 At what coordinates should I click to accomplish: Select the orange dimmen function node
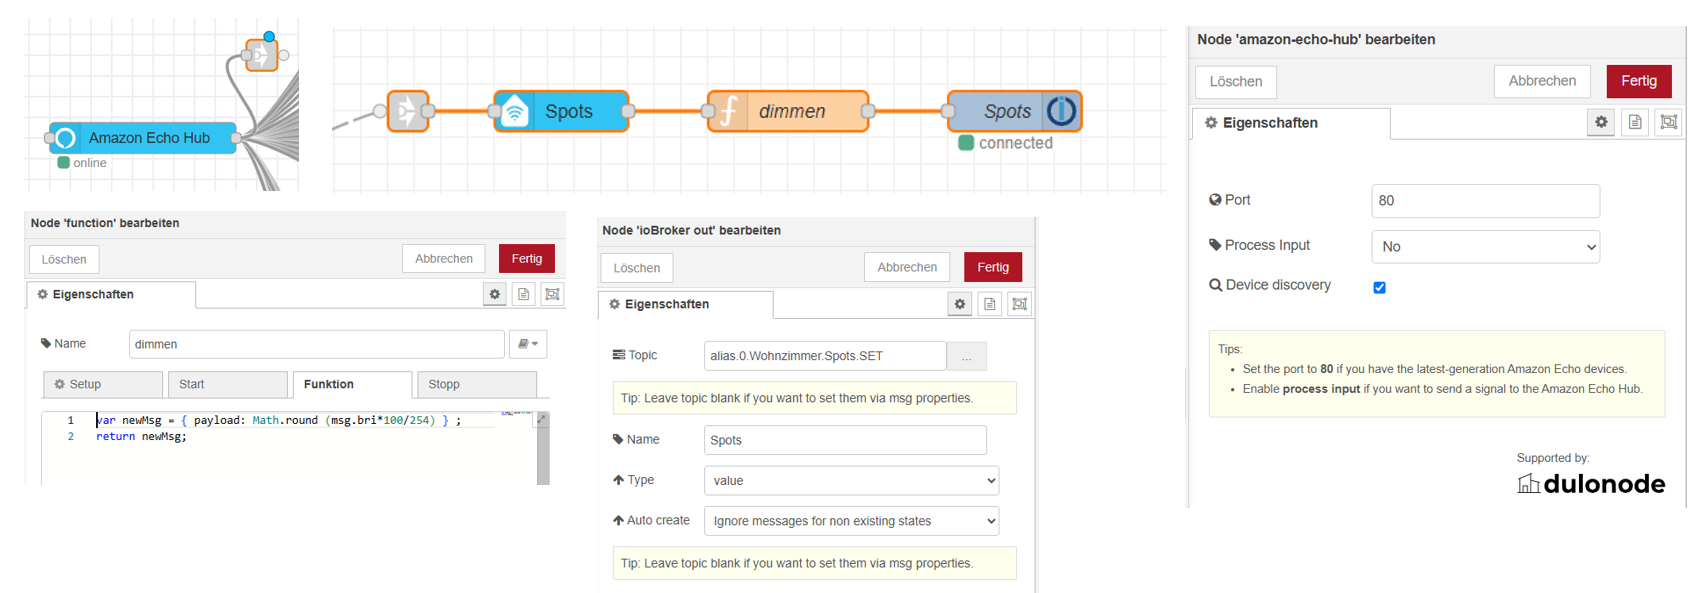click(x=788, y=111)
